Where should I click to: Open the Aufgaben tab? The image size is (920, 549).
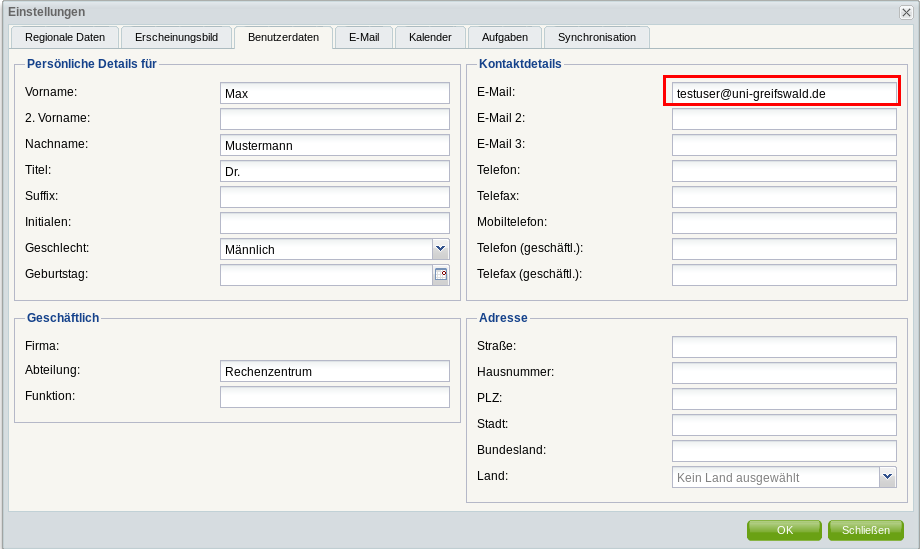tap(505, 37)
